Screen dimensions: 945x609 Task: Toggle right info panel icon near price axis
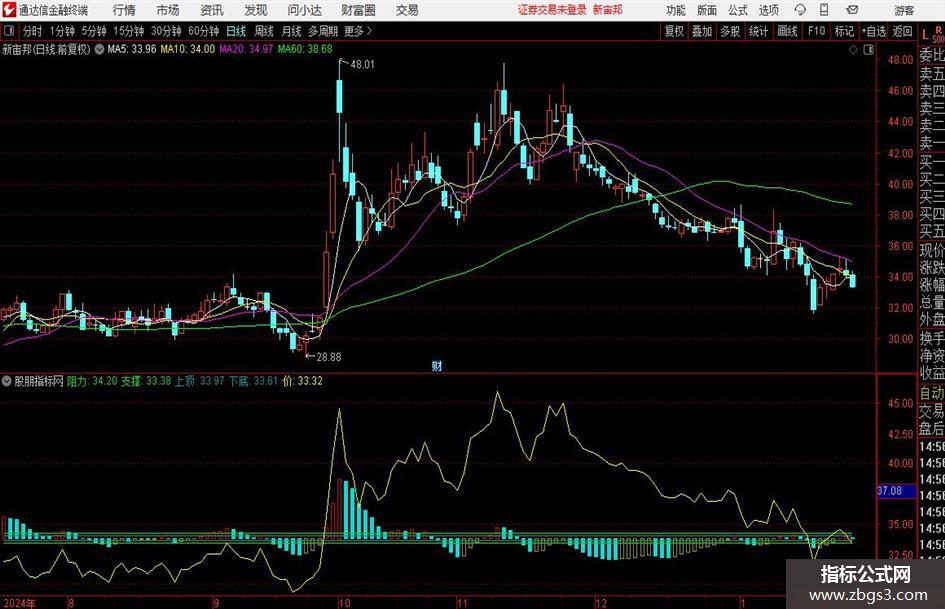(x=868, y=50)
